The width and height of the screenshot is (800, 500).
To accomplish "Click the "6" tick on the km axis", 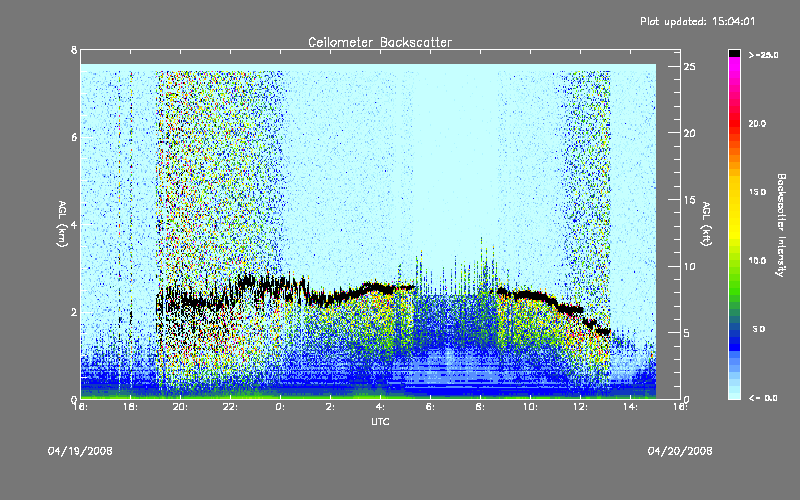I will pos(74,137).
